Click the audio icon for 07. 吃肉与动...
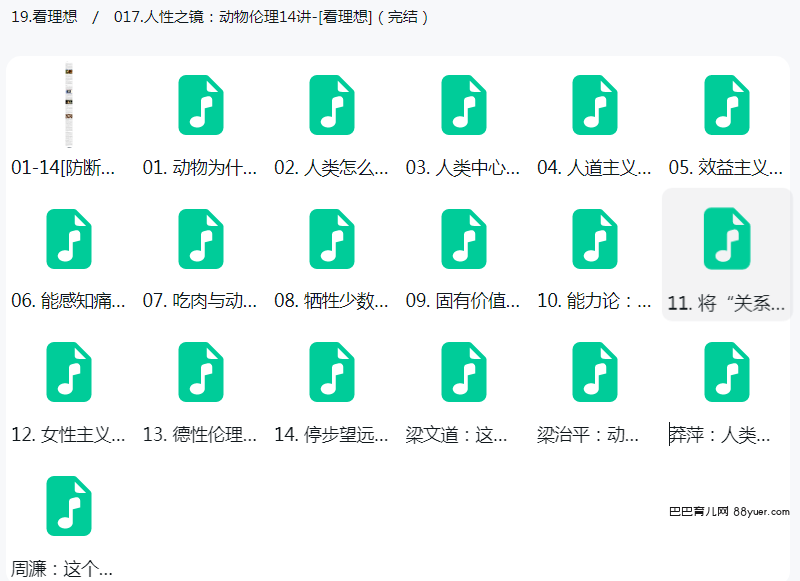This screenshot has width=800, height=581. [201, 239]
